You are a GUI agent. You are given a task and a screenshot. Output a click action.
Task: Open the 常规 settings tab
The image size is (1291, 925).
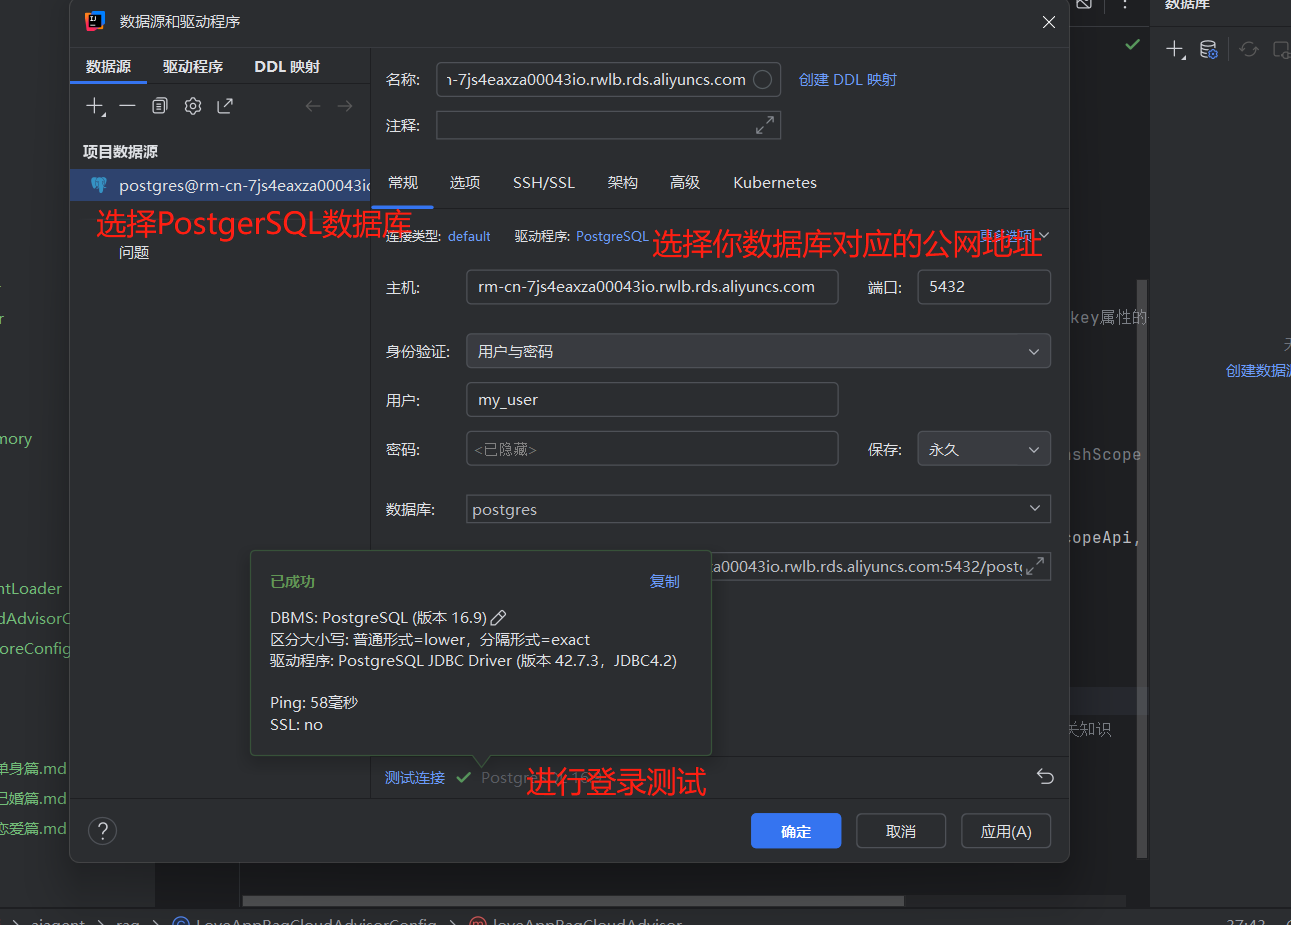pos(403,183)
